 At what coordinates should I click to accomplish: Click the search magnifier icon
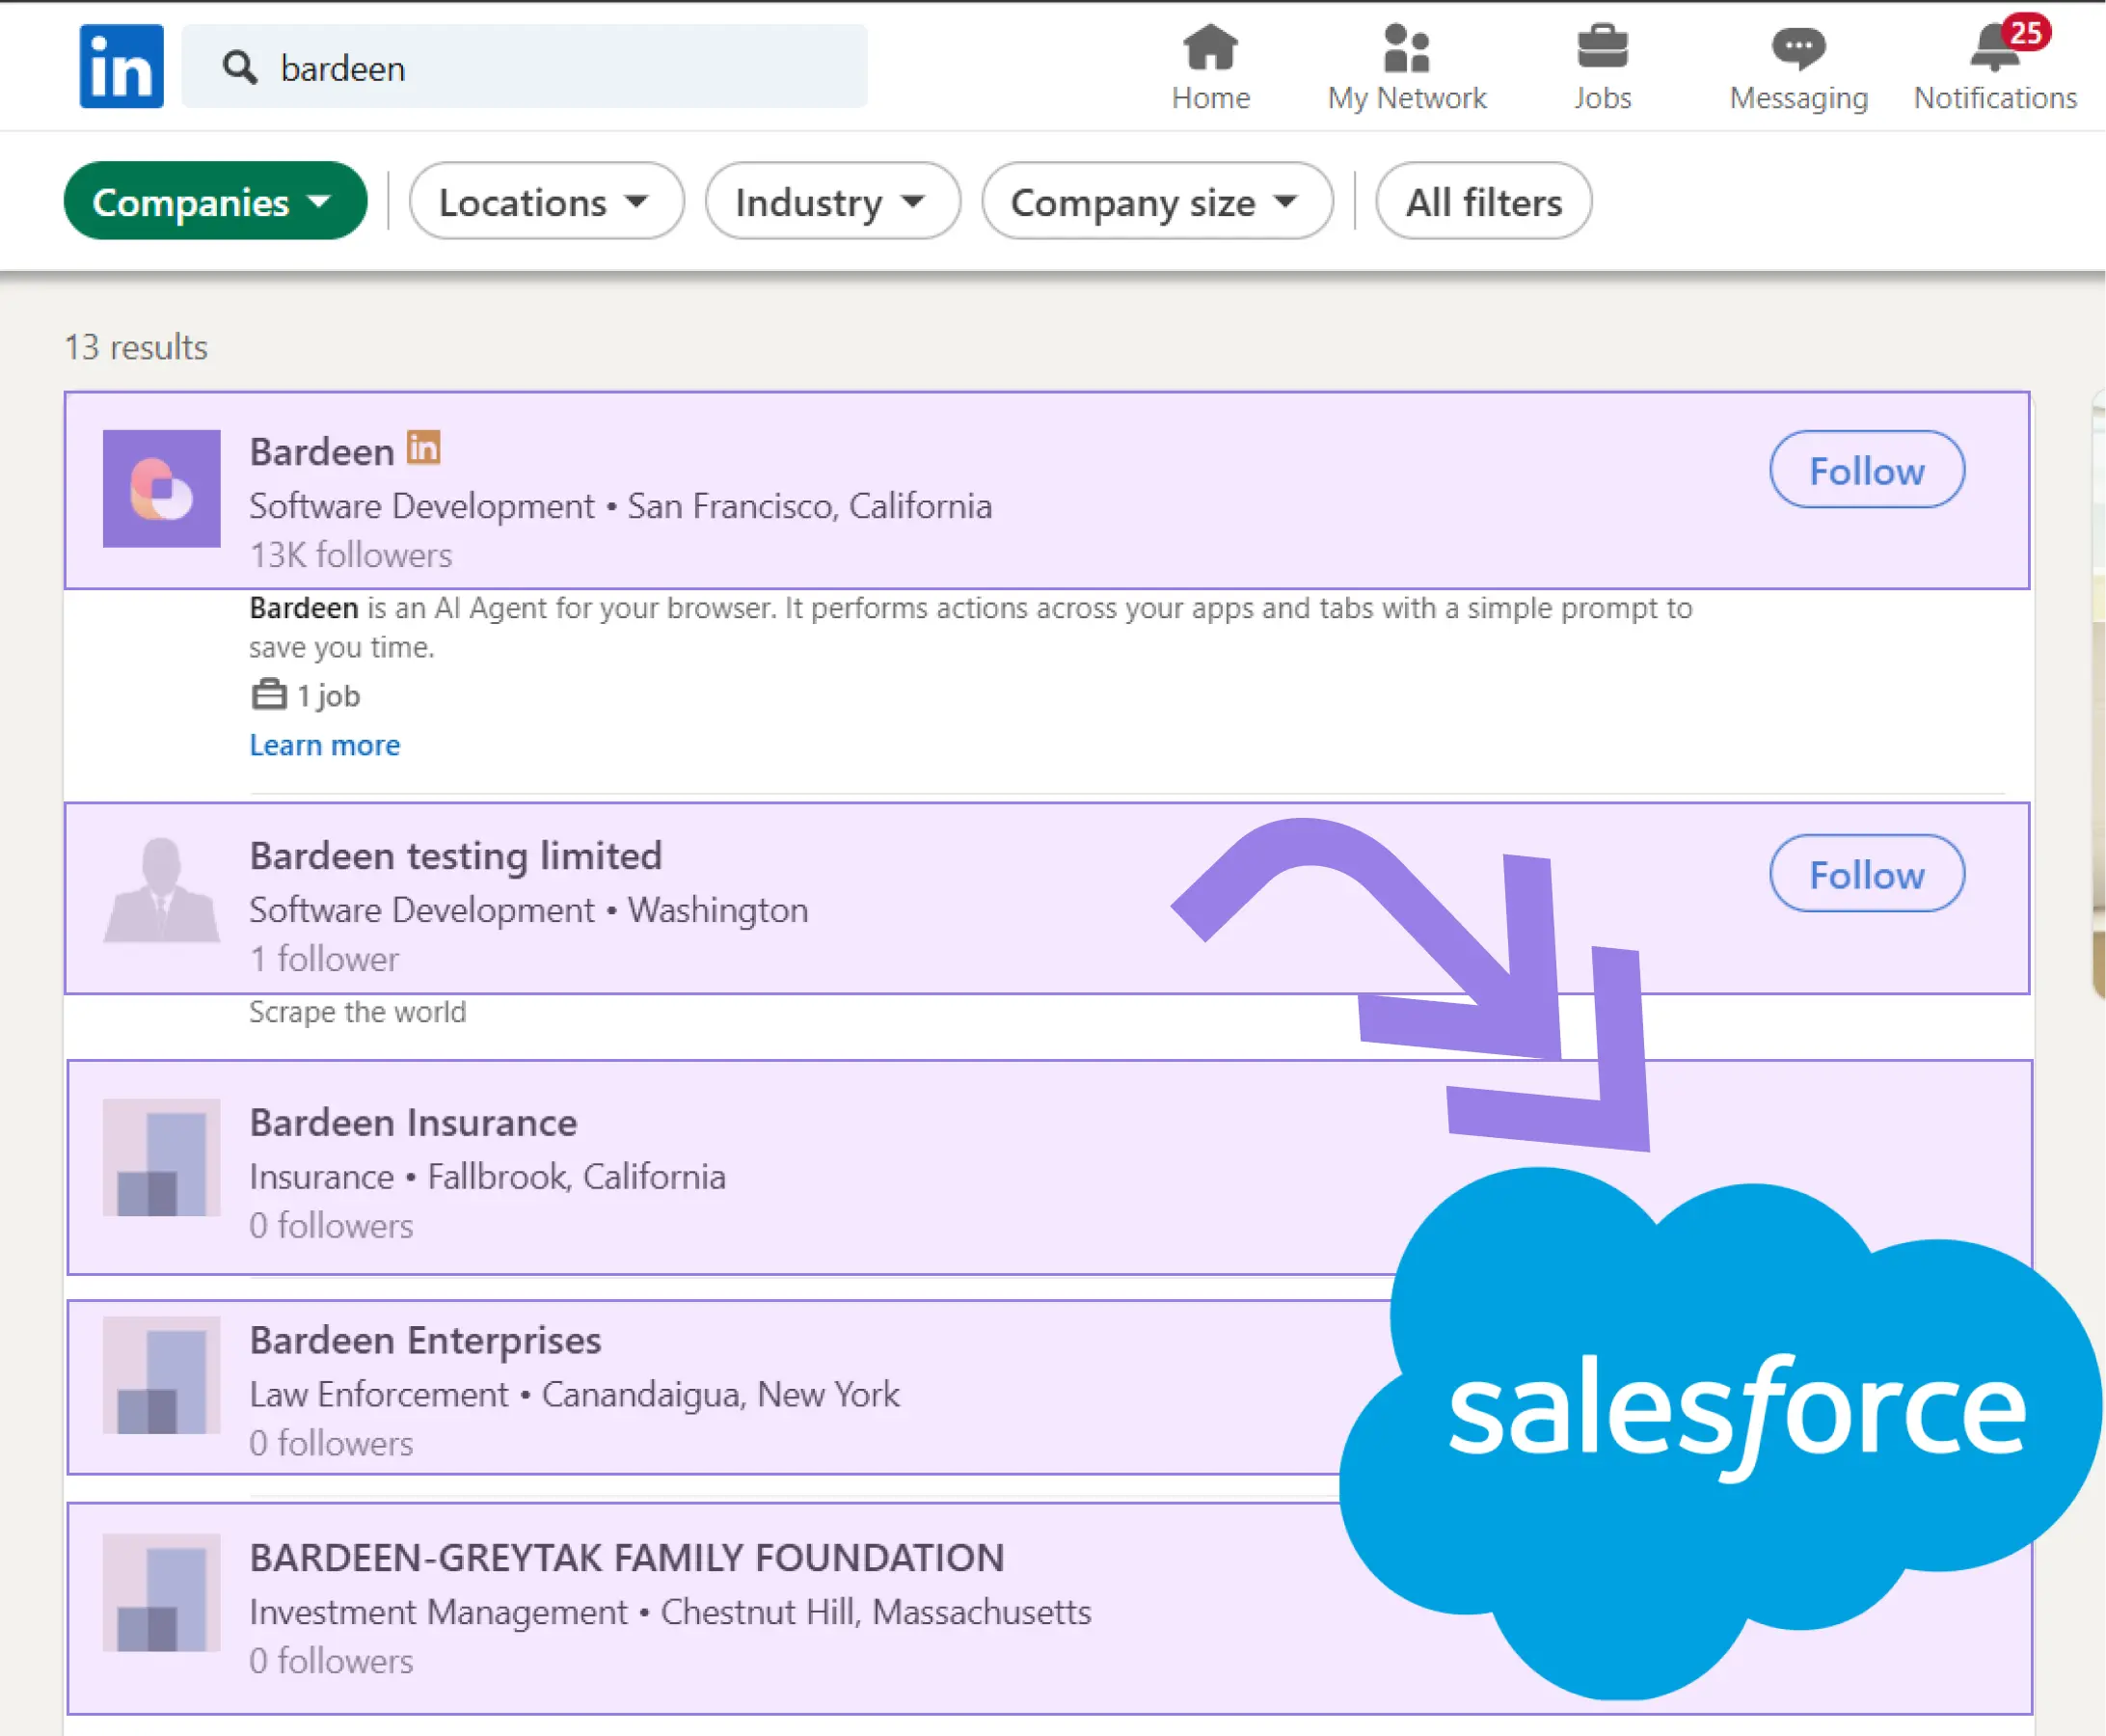[239, 67]
